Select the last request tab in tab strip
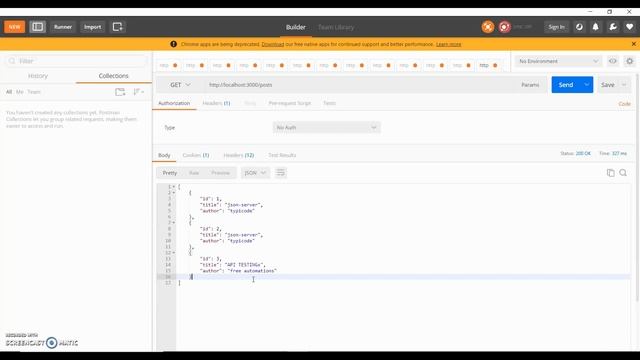Screen dimensions: 640x360 (x=489, y=65)
